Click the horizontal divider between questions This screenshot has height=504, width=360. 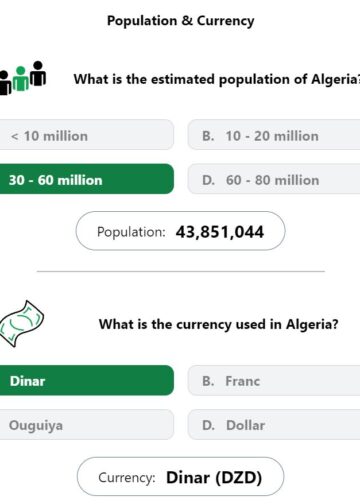181,271
